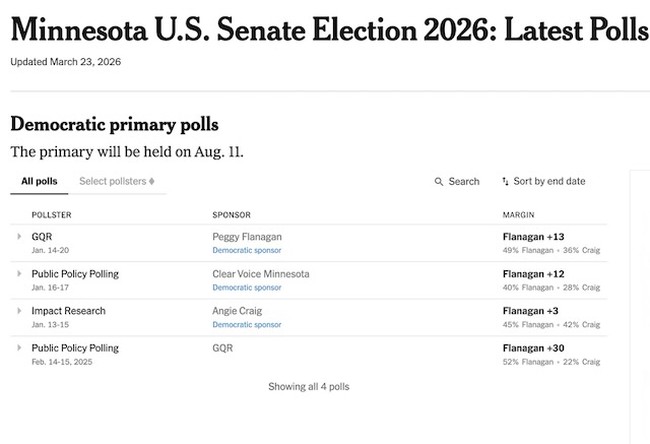This screenshot has width=650, height=444.
Task: Click the Search magnifying glass icon
Action: [439, 182]
